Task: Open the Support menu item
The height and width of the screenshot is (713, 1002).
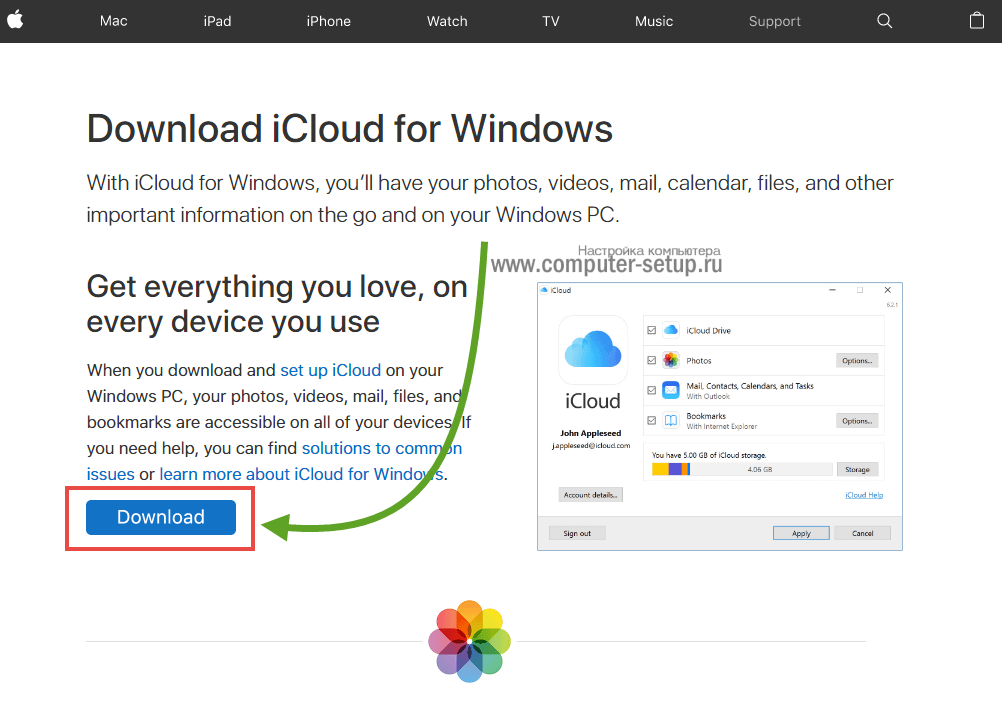Action: 774,21
